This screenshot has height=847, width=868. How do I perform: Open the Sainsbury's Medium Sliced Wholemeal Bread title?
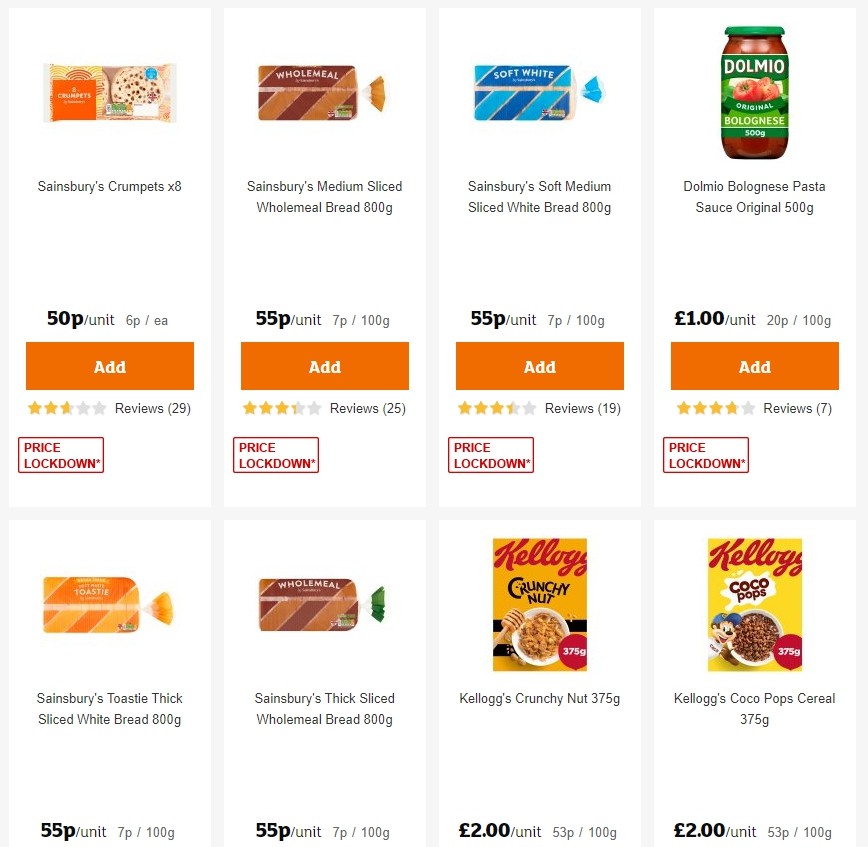point(324,197)
